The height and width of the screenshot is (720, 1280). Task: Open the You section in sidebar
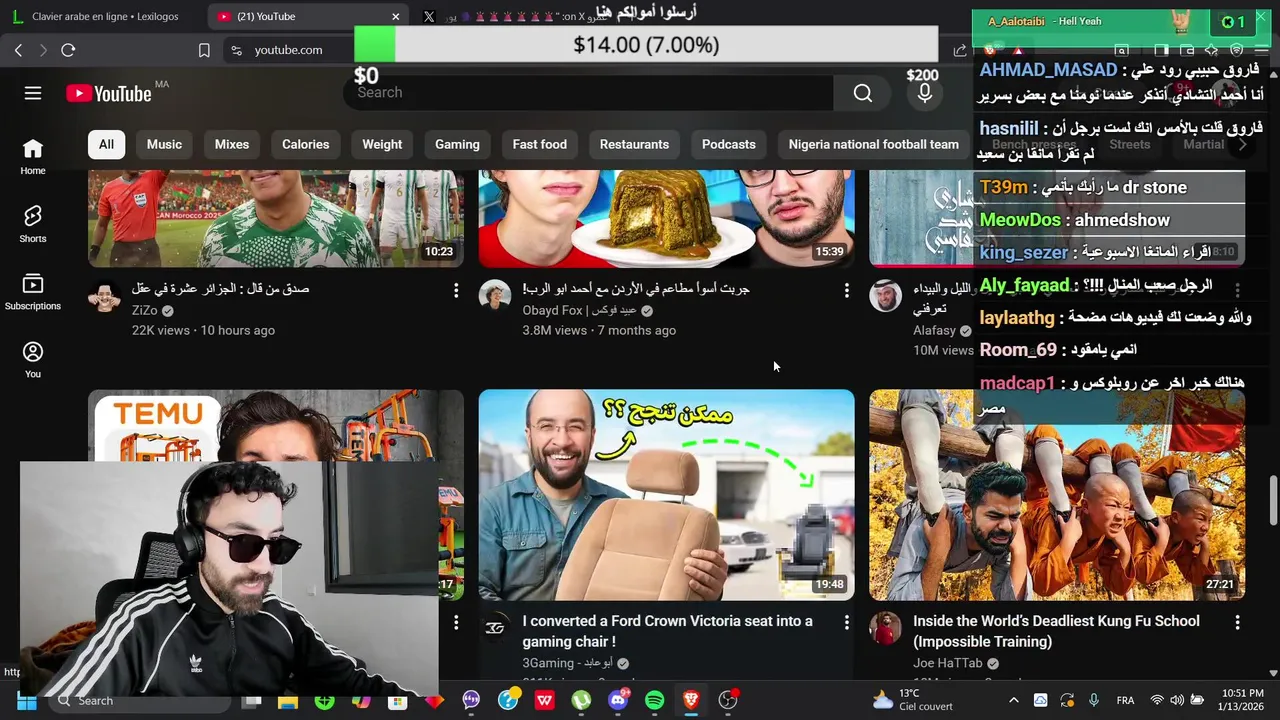click(x=33, y=359)
